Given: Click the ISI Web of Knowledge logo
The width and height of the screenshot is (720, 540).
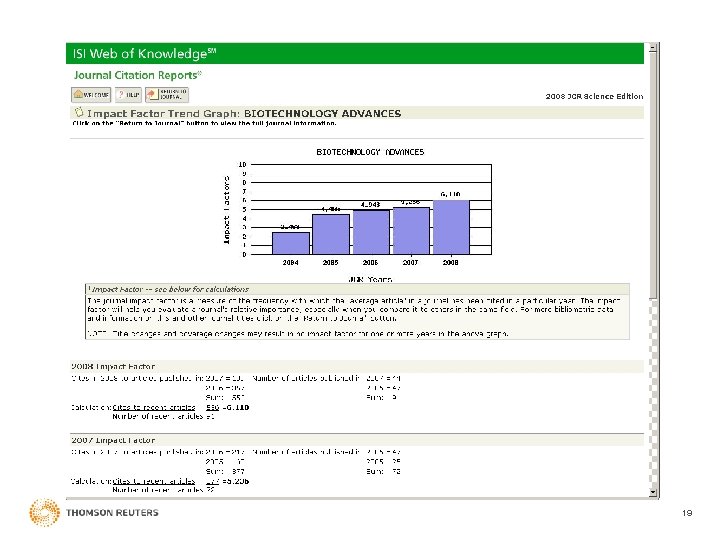Looking at the screenshot, I should [144, 54].
